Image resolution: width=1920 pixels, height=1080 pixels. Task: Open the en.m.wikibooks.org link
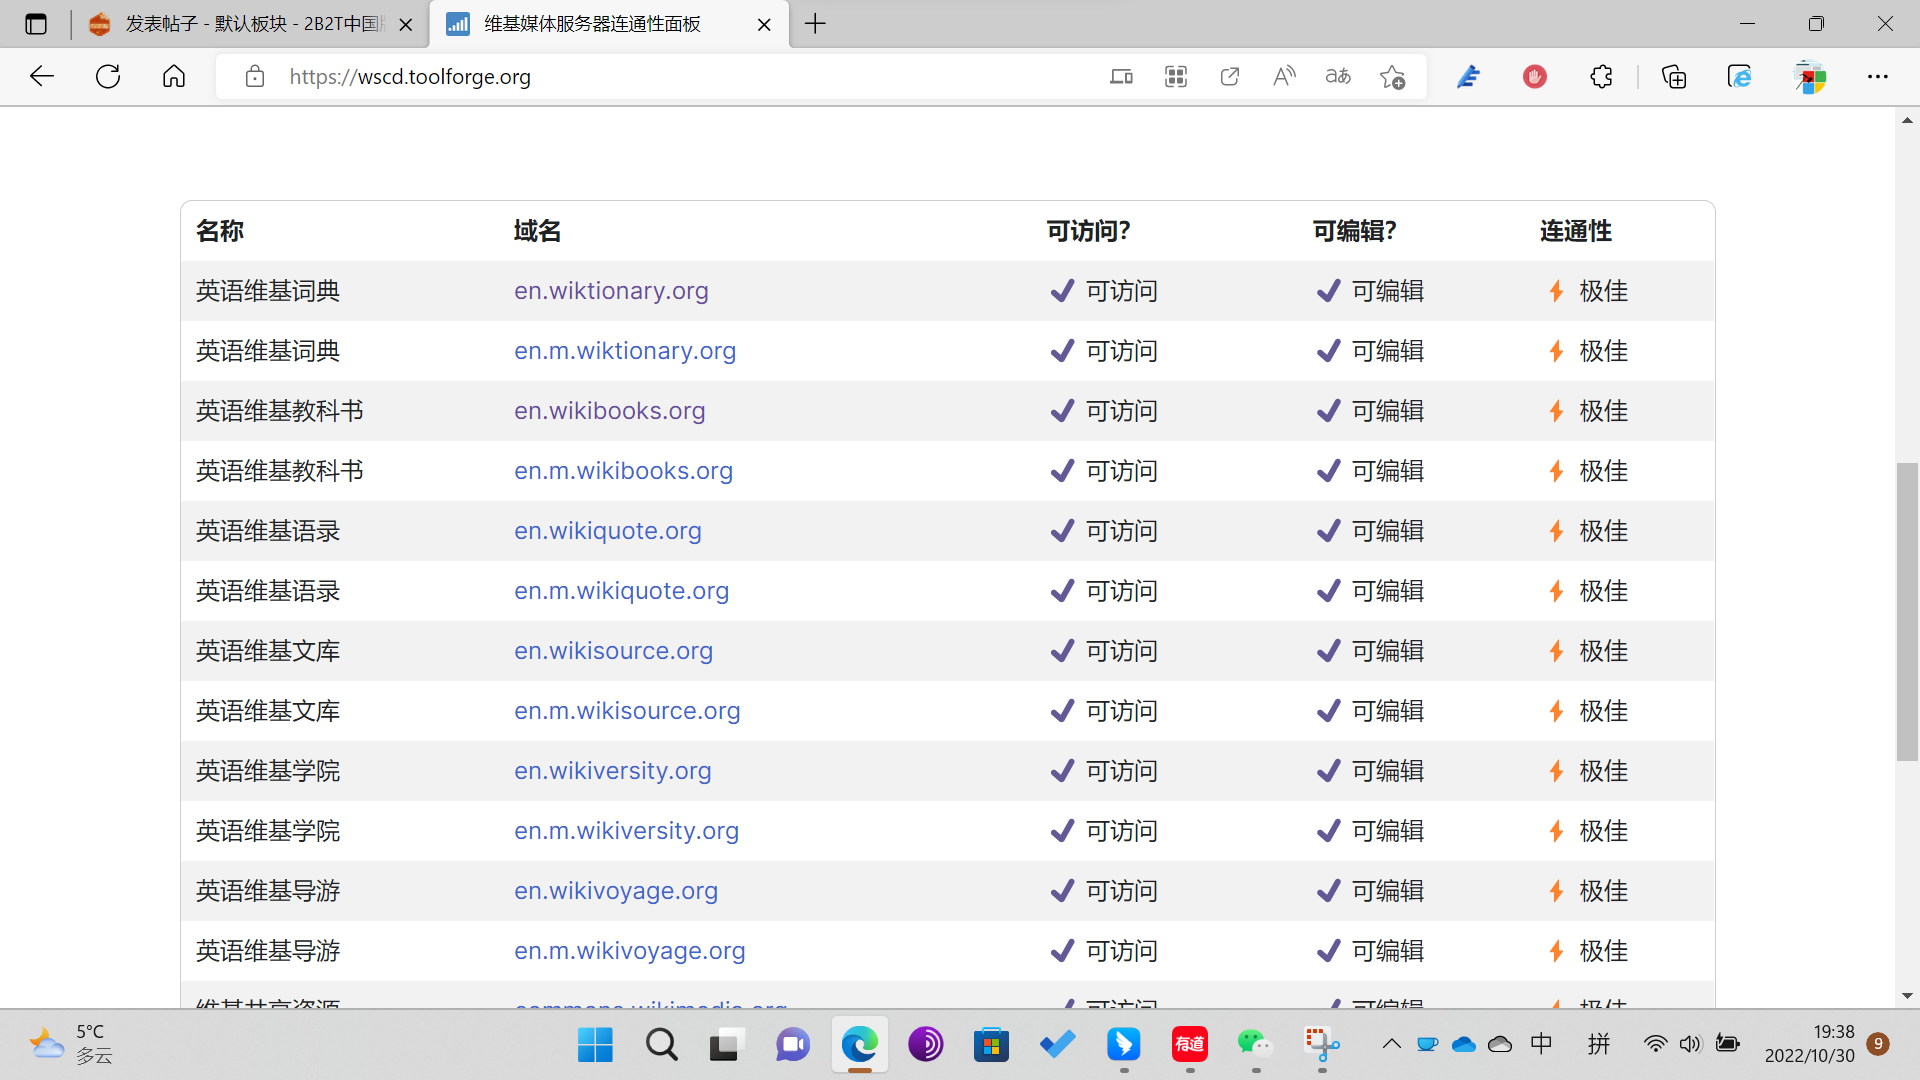[x=623, y=471]
